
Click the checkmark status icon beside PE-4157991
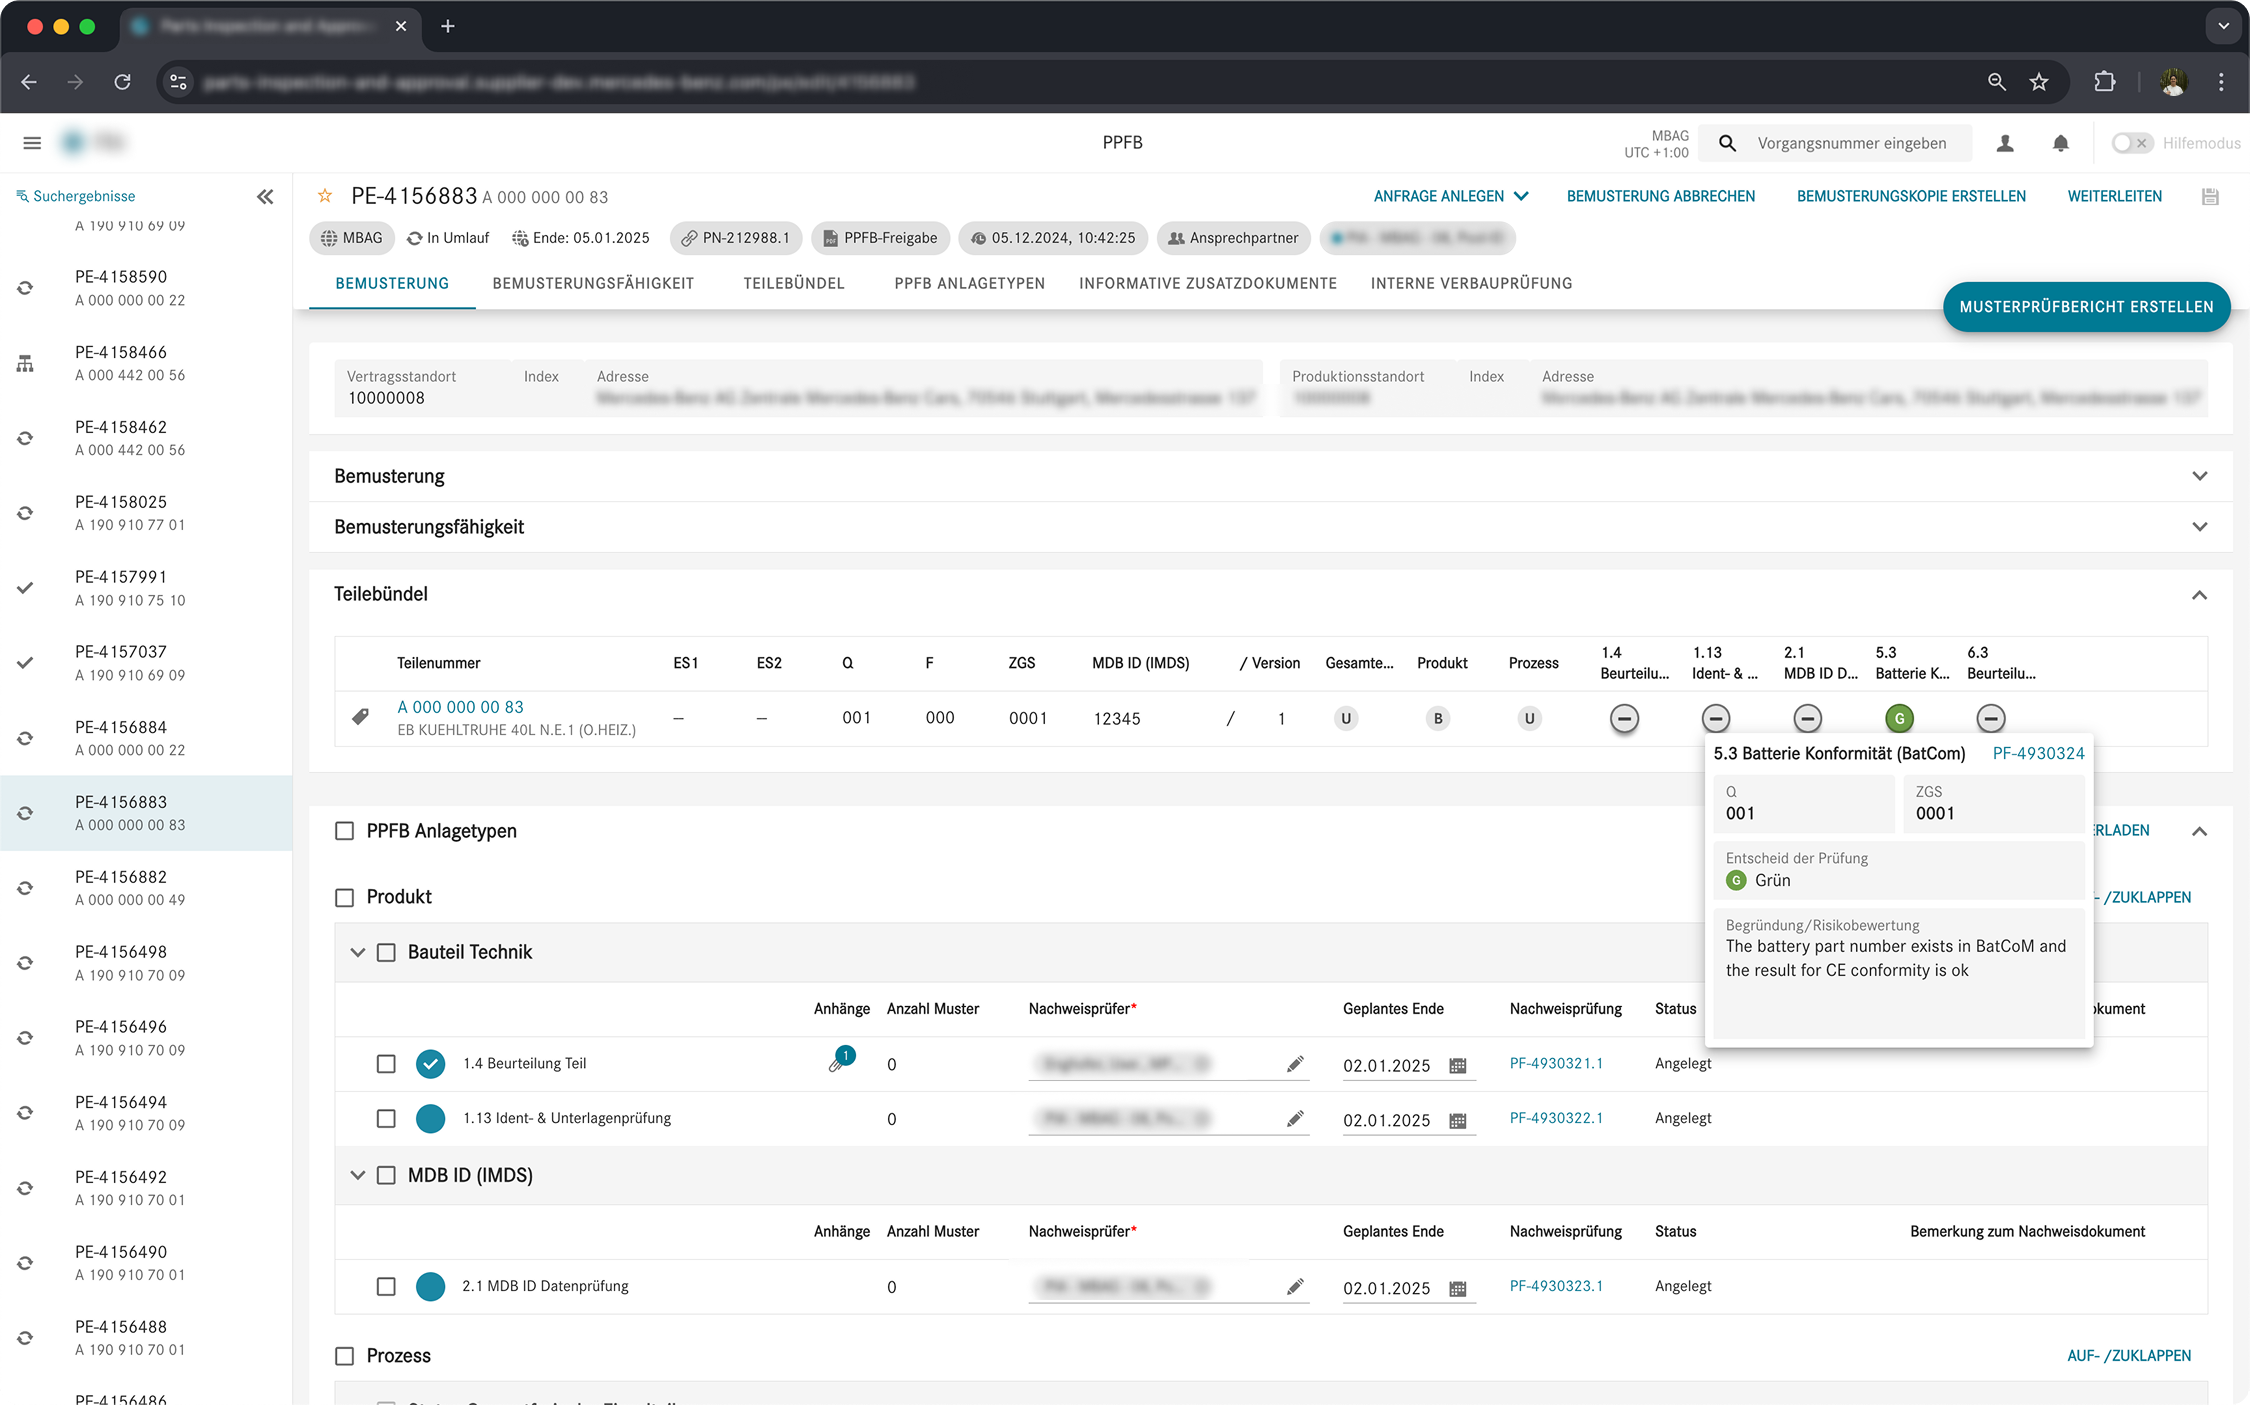[25, 588]
